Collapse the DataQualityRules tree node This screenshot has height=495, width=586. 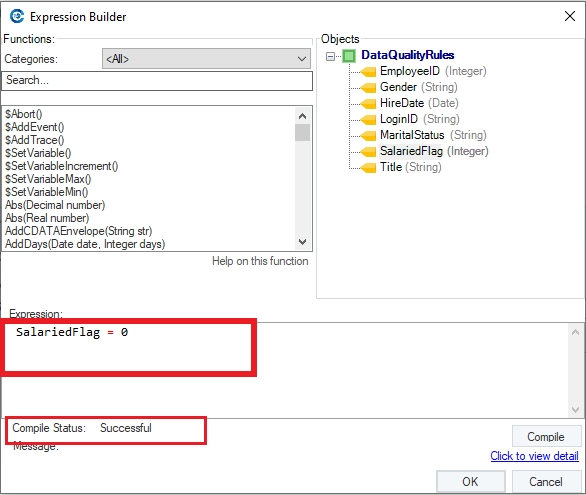[330, 56]
